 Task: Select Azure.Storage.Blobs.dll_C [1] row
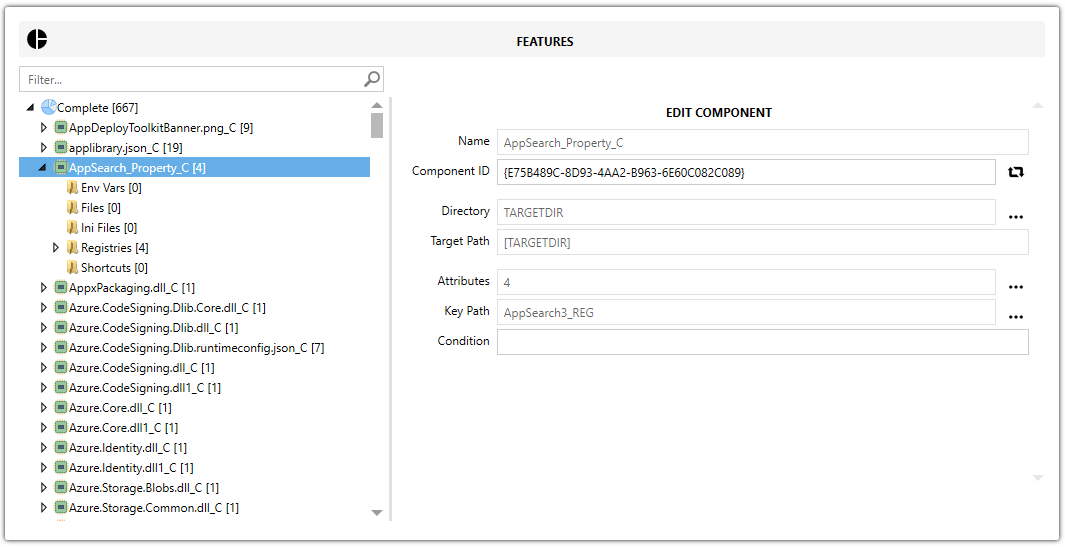click(x=143, y=488)
